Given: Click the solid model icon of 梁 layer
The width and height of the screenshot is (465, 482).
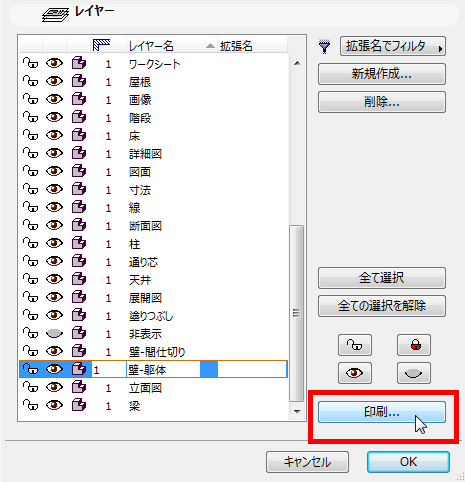Looking at the screenshot, I should [79, 405].
